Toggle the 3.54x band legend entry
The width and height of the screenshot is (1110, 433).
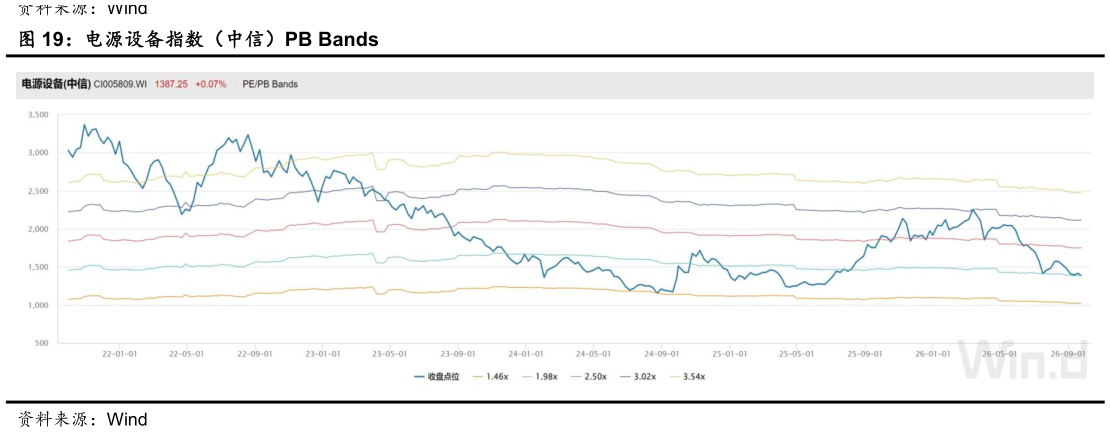click(x=685, y=377)
